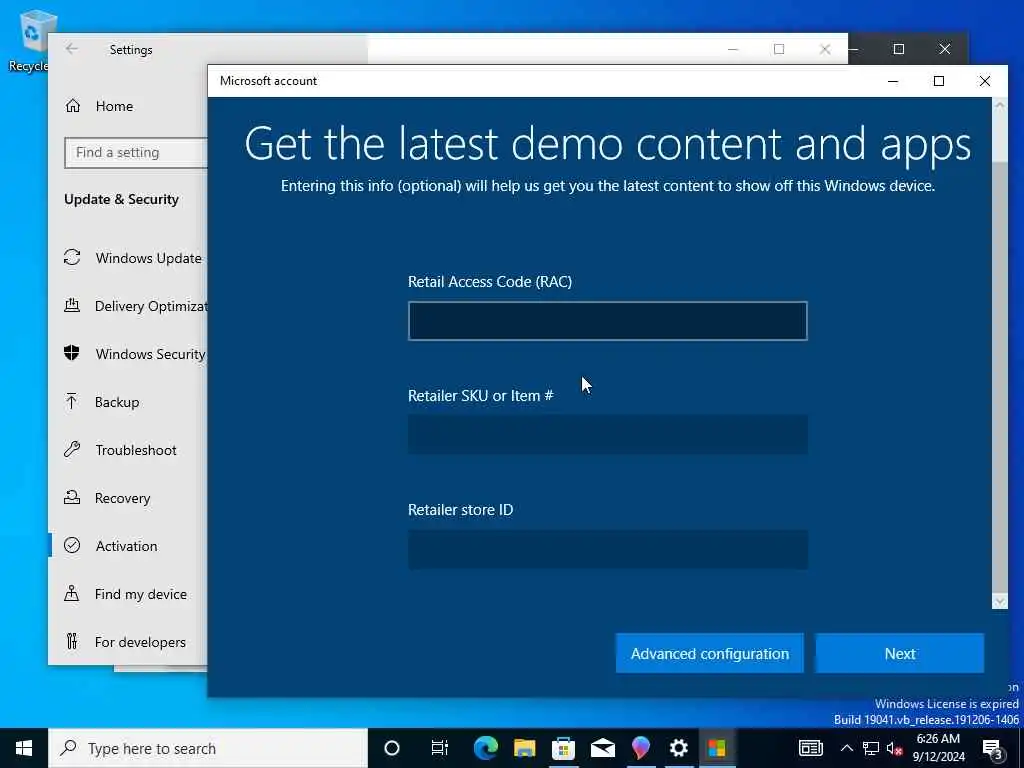Open the Windows Start menu
This screenshot has height=768, width=1024.
pyautogui.click(x=24, y=748)
